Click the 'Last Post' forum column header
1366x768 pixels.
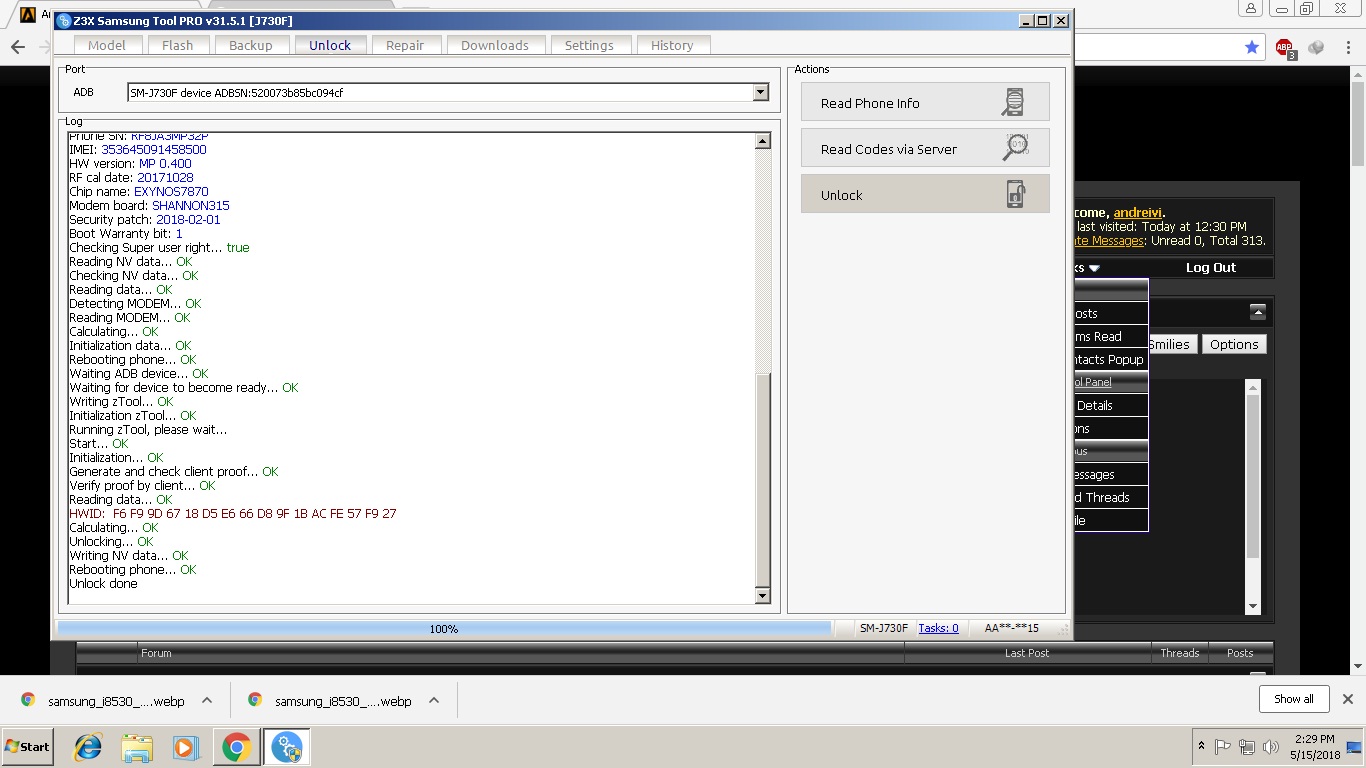pos(1027,653)
